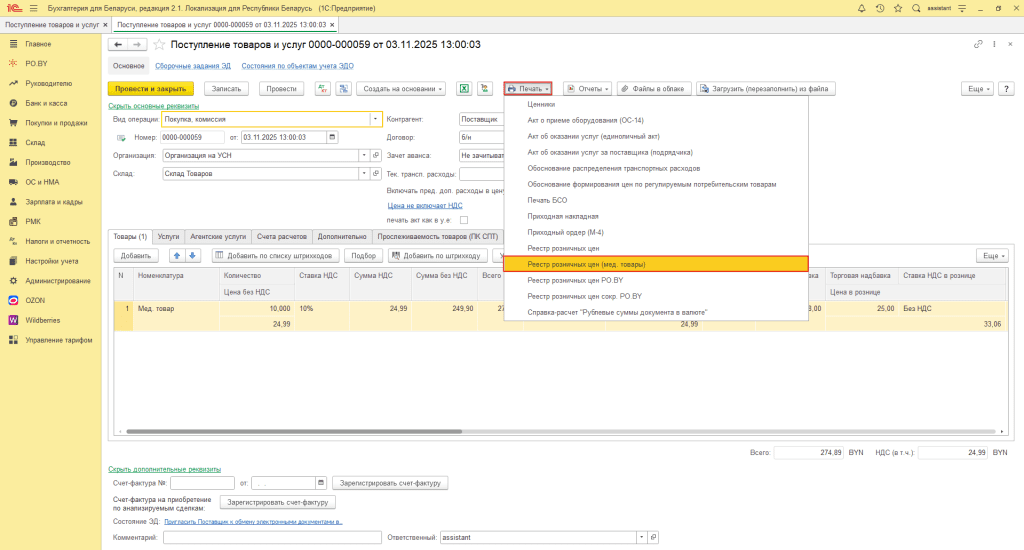Screen dimensions: 1024x550
Task: Move row up with blue arrow
Action: (x=177, y=256)
